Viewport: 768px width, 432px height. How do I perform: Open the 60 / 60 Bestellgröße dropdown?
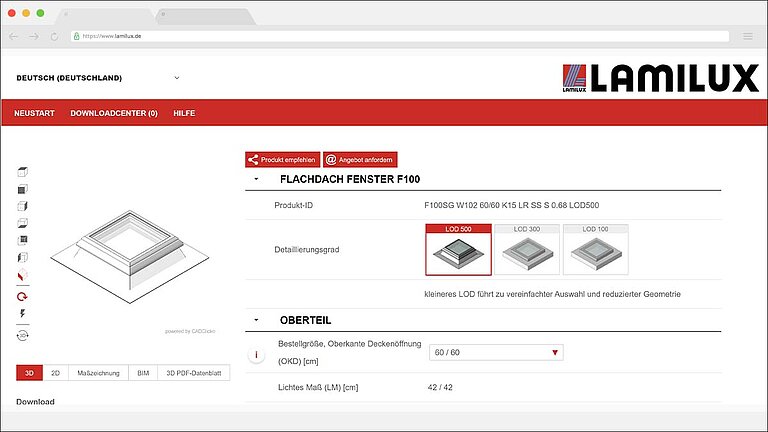point(496,353)
